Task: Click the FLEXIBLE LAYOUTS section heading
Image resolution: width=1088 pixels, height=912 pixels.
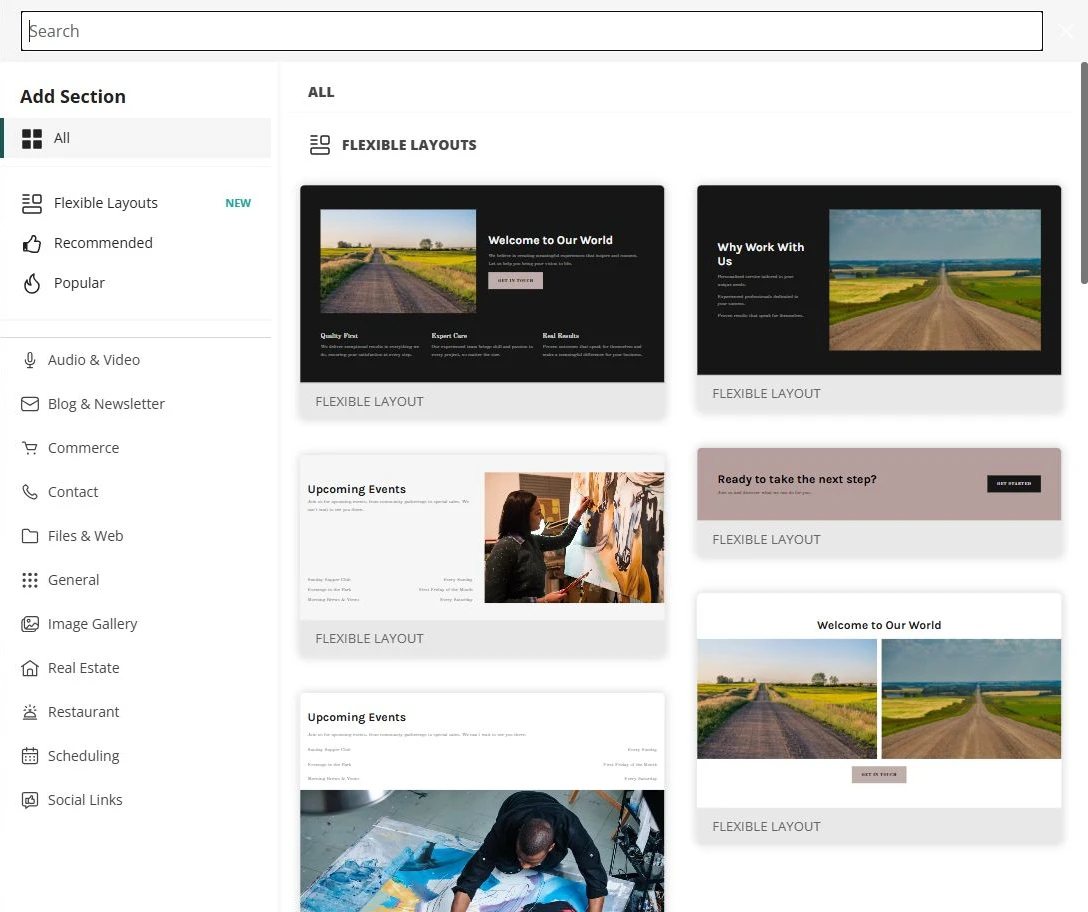Action: [409, 145]
